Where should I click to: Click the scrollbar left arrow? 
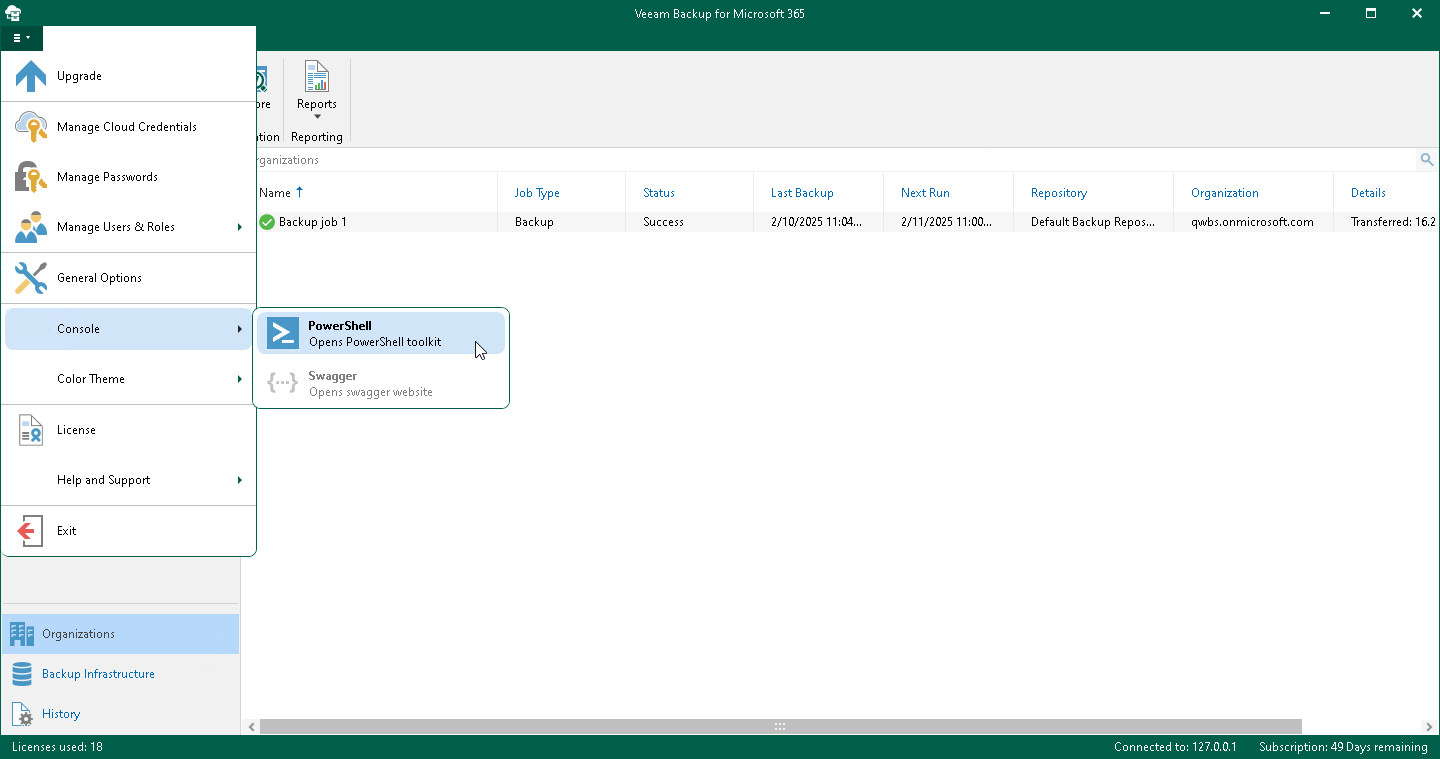251,727
